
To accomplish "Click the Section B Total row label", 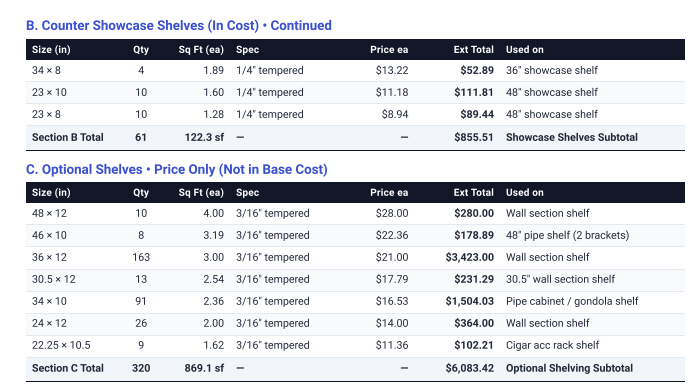I will (x=68, y=137).
